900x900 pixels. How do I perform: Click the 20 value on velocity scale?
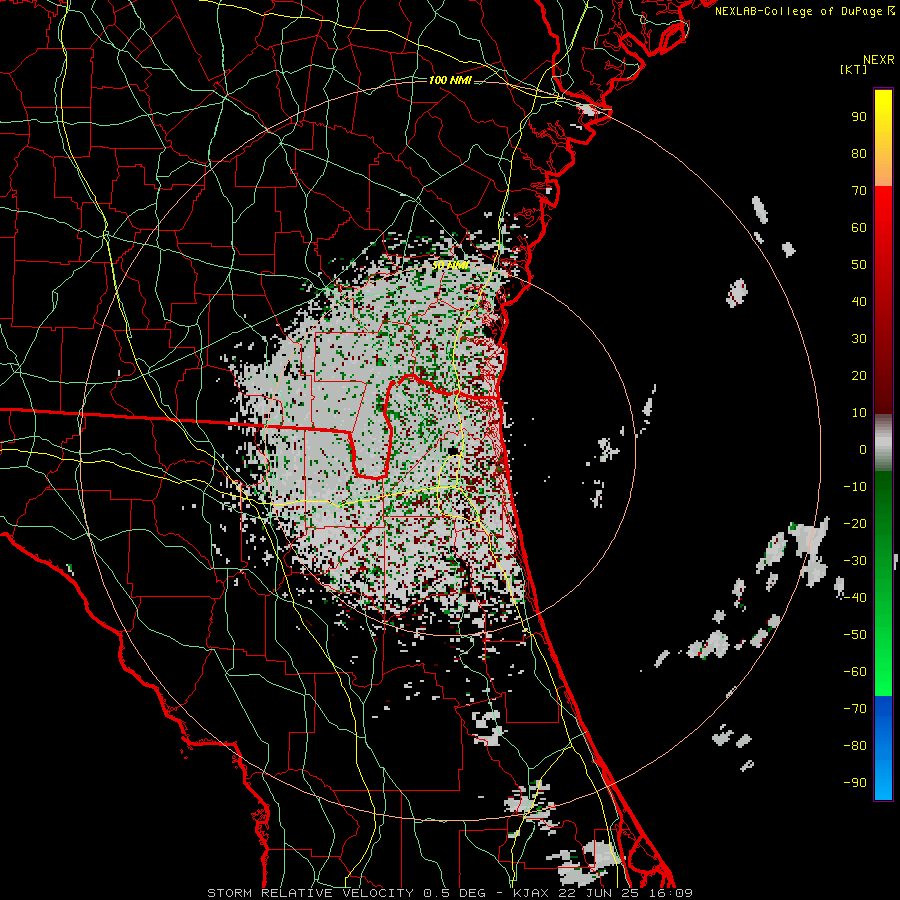tap(859, 376)
